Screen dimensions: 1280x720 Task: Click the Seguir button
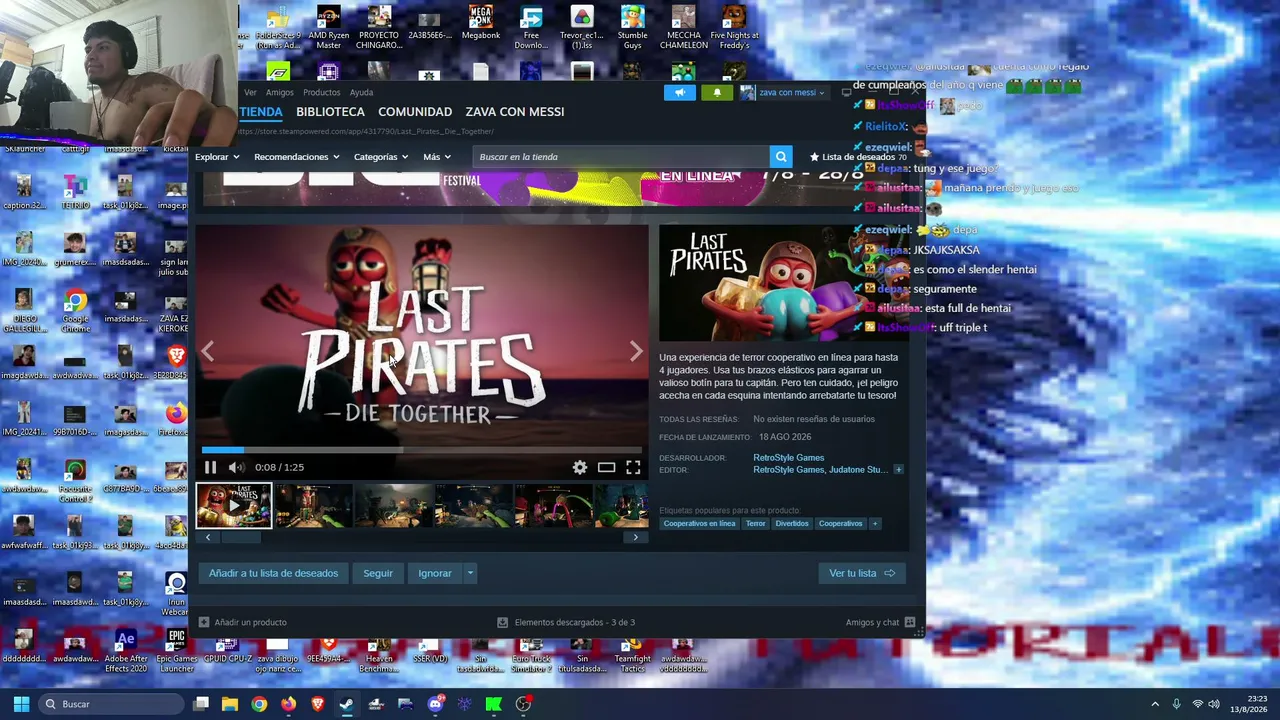point(378,573)
